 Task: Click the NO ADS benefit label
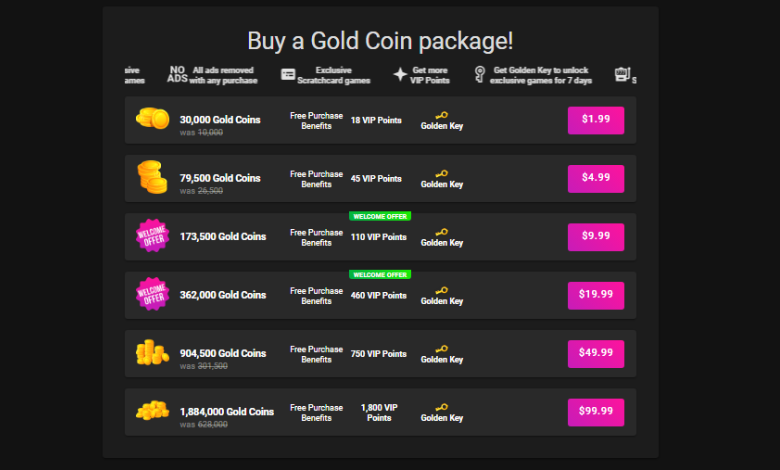coord(177,74)
